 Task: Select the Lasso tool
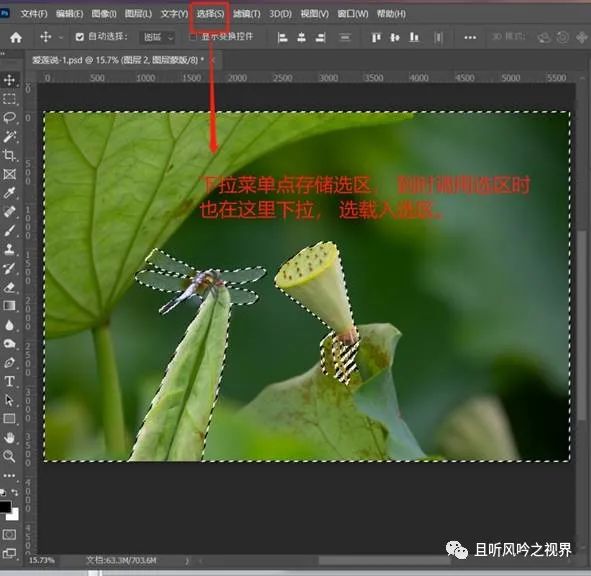pos(9,117)
